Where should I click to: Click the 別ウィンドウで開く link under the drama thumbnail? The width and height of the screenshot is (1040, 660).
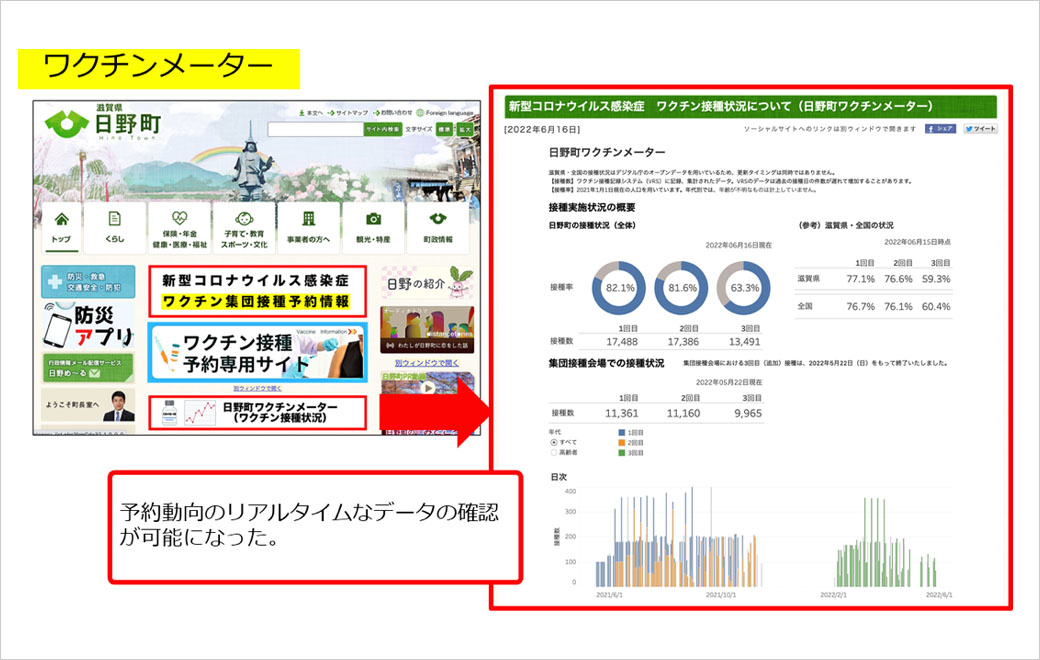(x=427, y=363)
